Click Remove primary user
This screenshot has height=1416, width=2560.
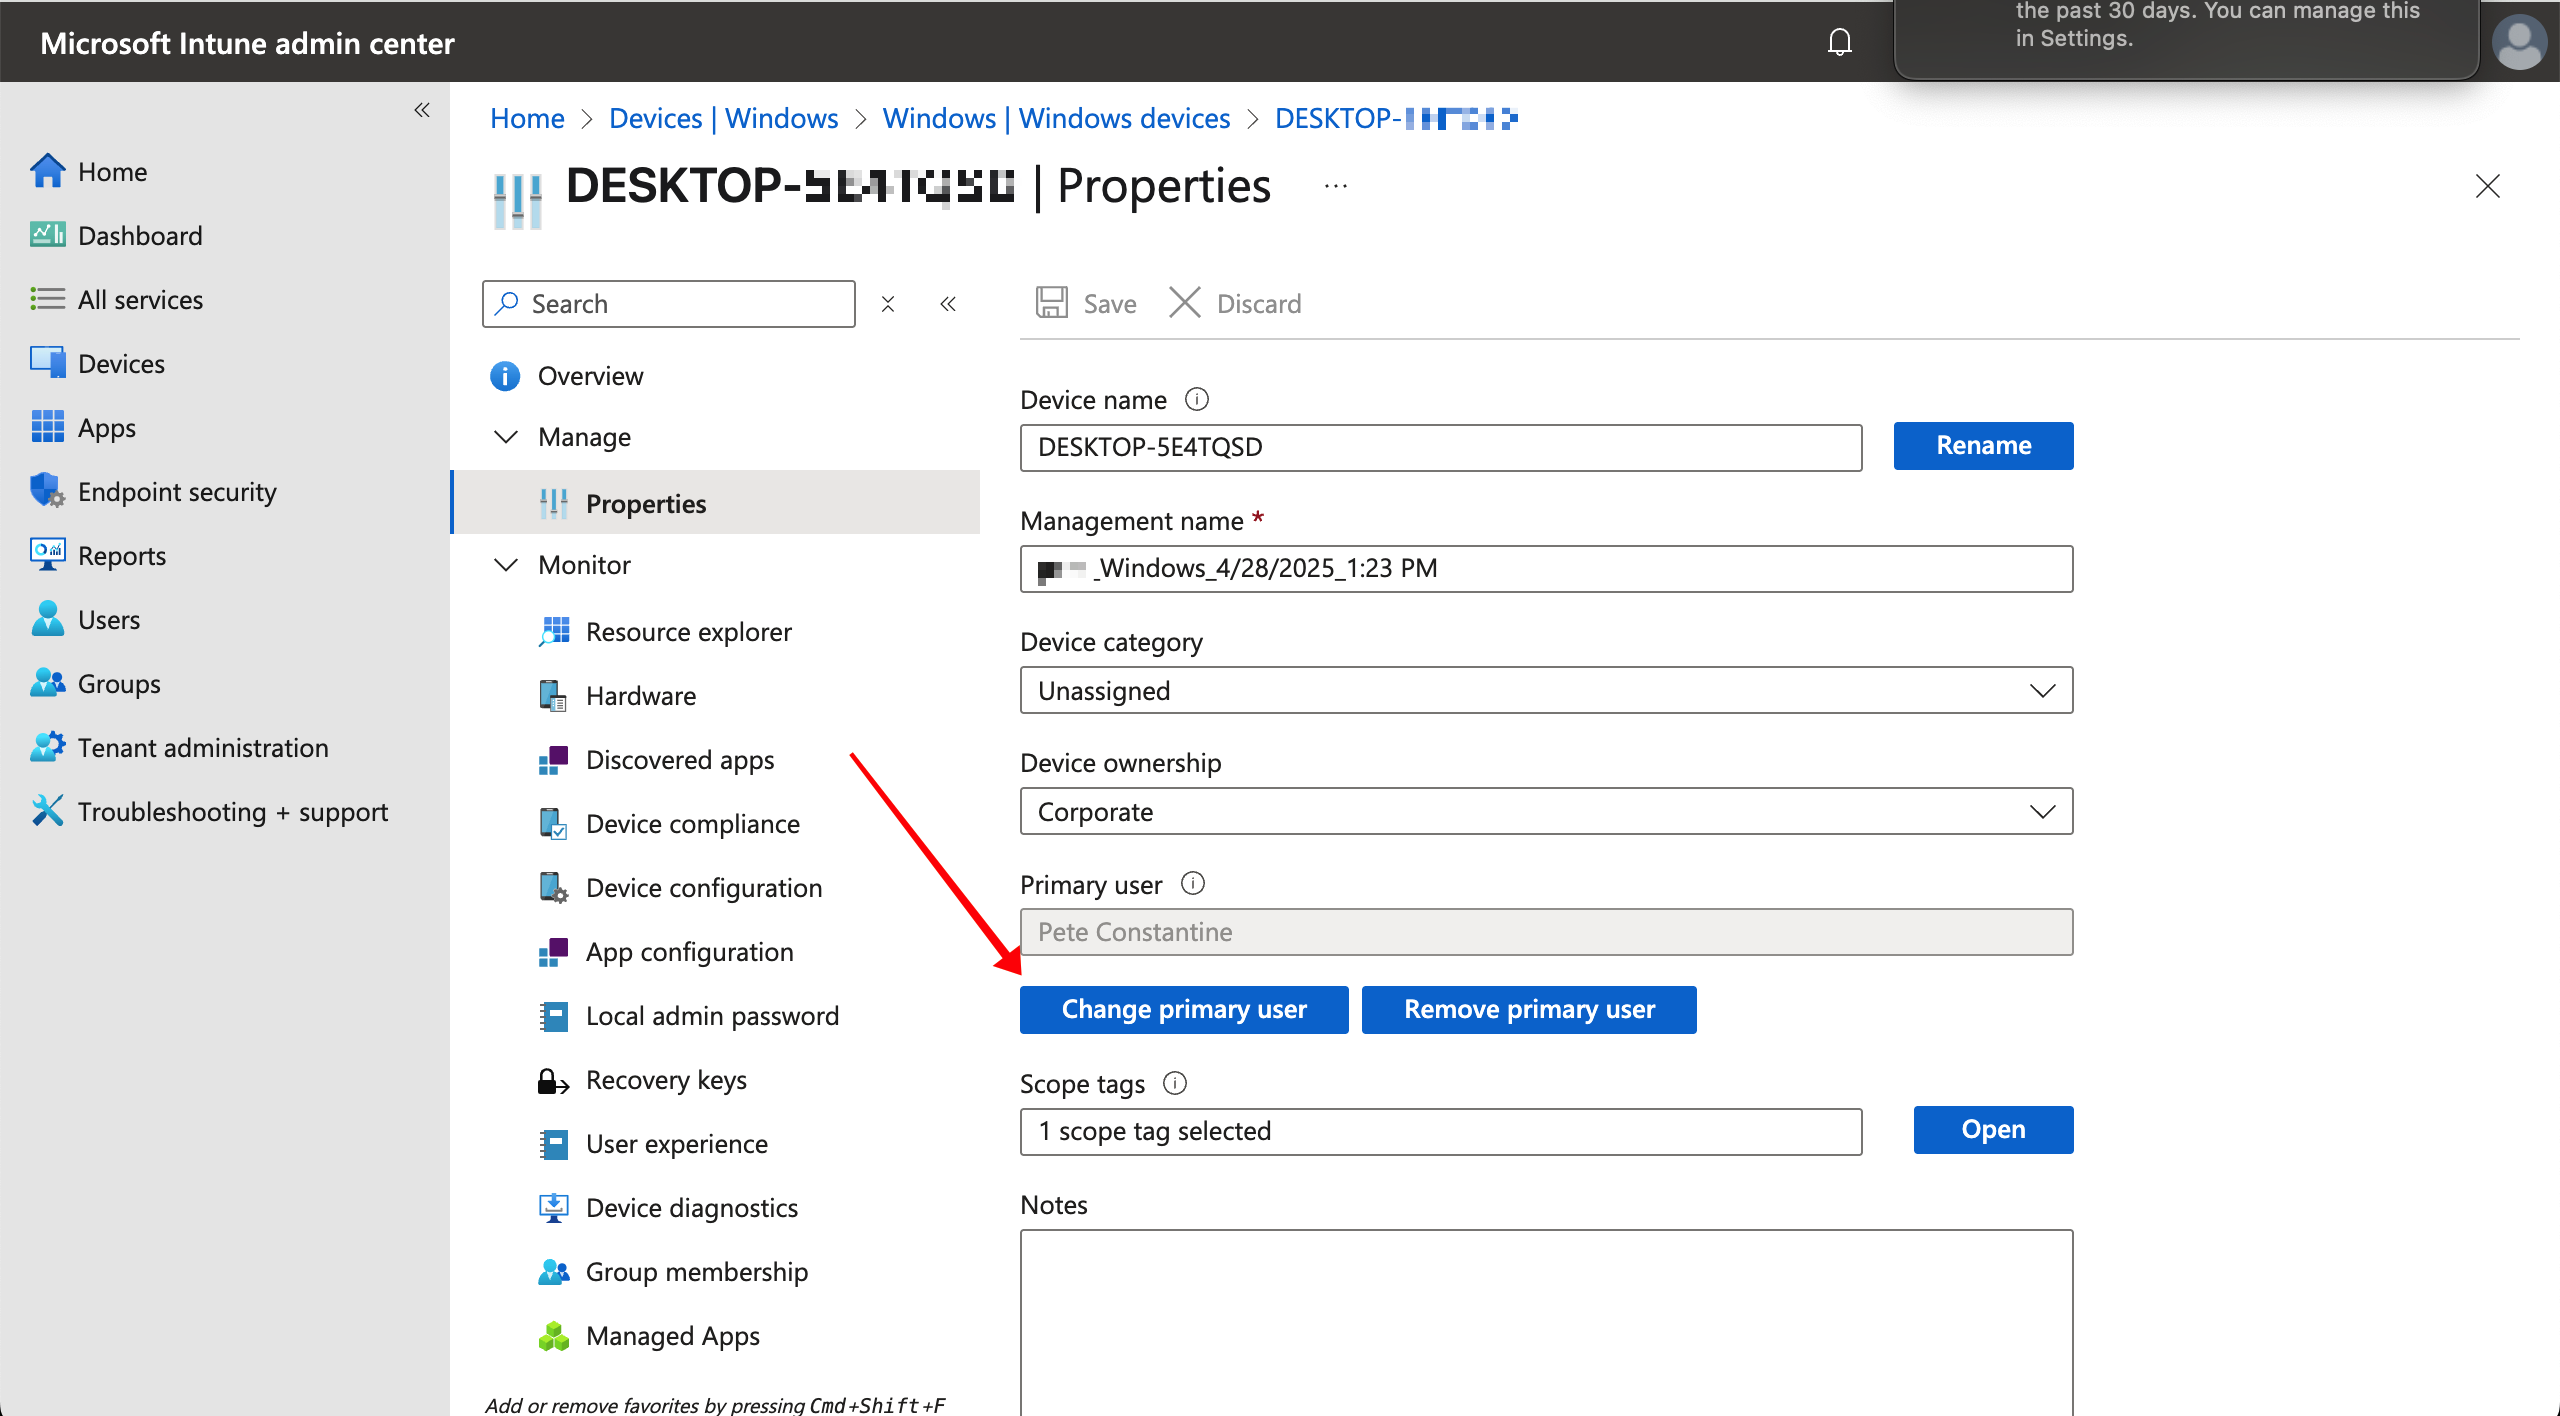point(1529,1009)
